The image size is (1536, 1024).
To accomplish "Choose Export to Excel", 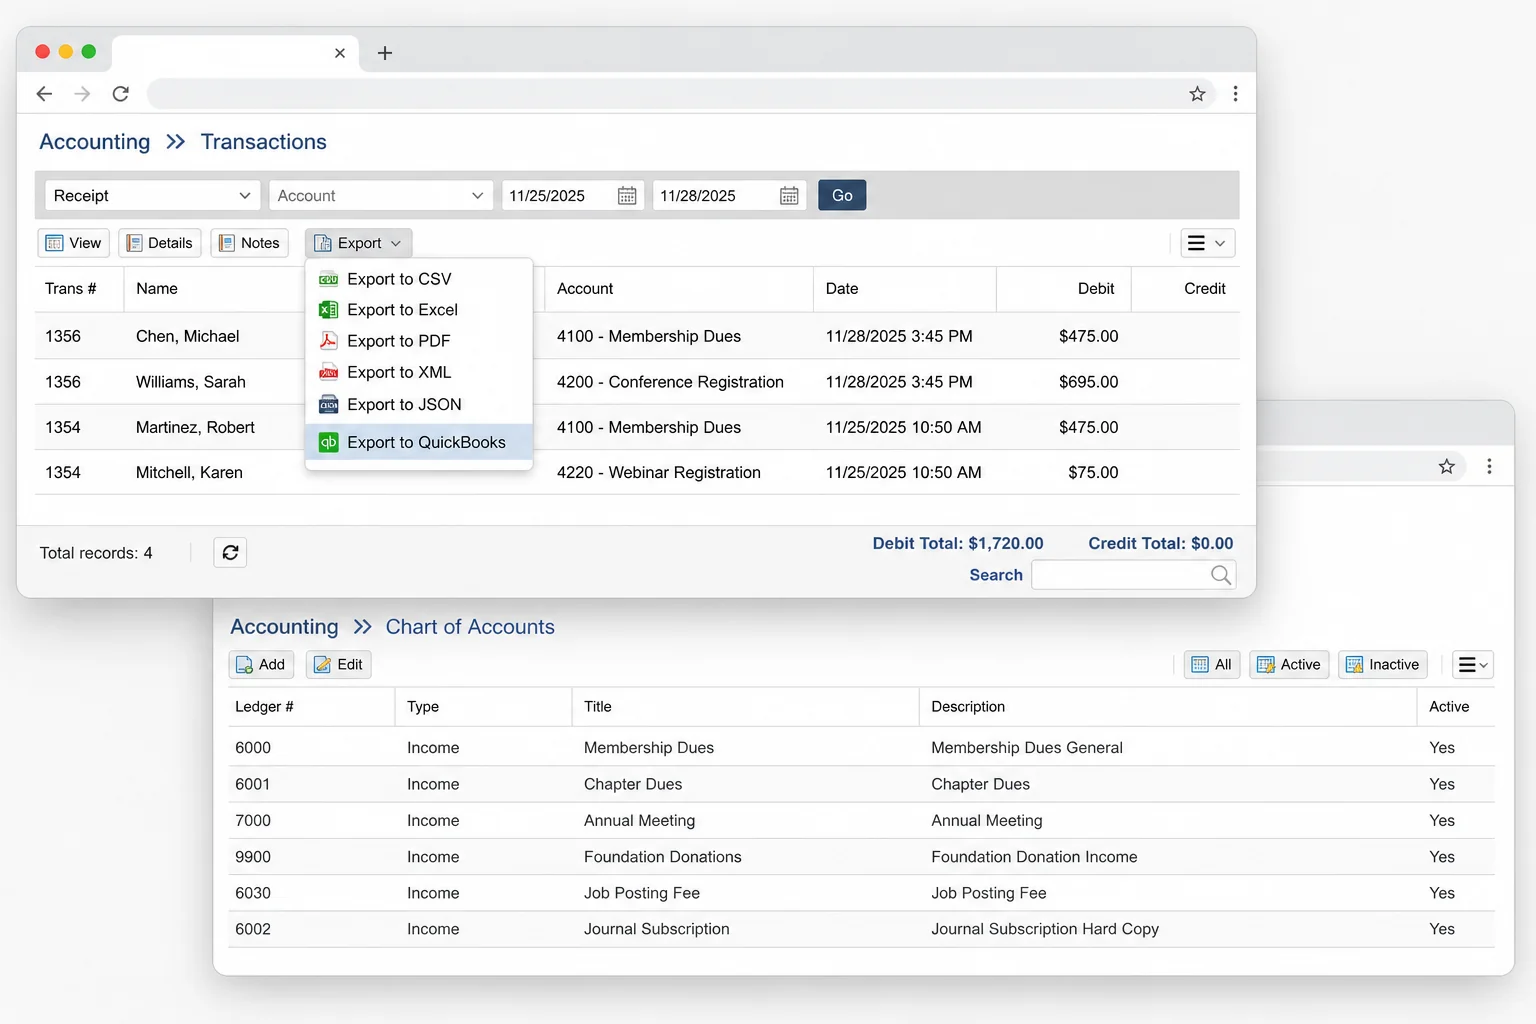I will pyautogui.click(x=419, y=310).
